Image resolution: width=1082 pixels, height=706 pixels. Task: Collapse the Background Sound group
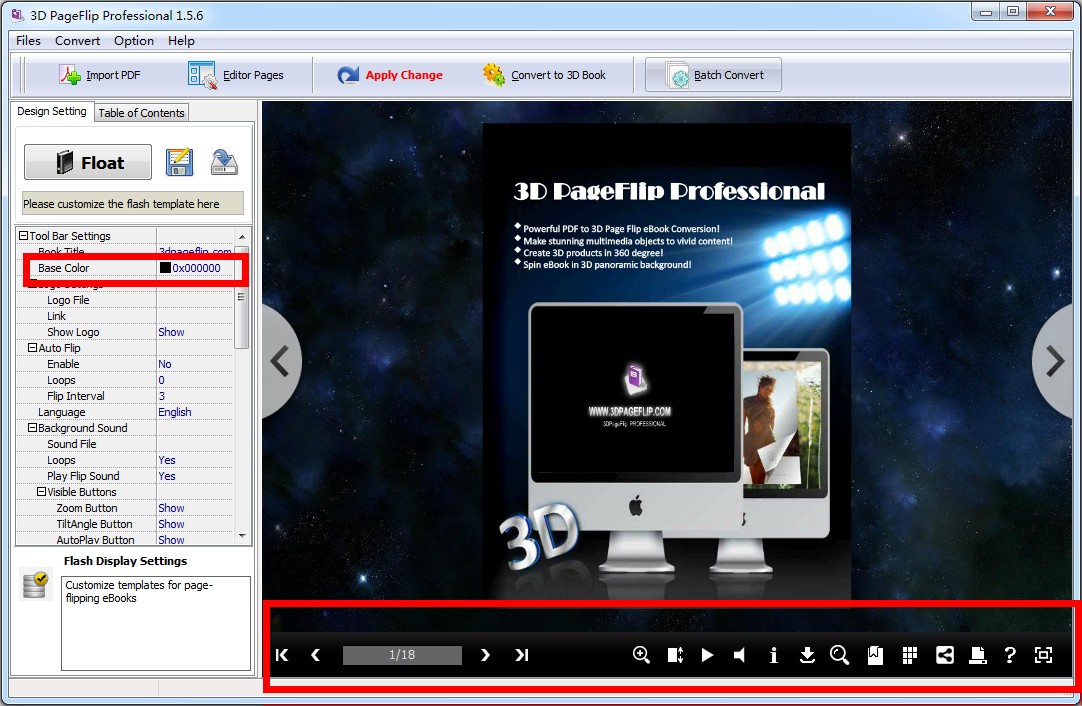point(32,428)
